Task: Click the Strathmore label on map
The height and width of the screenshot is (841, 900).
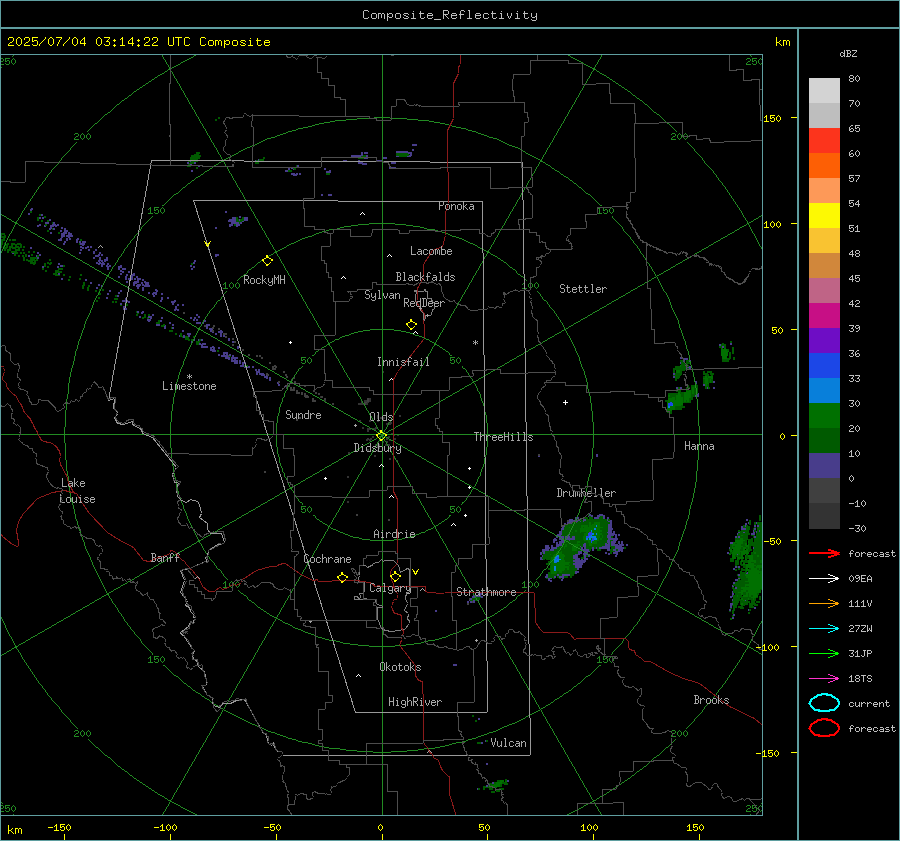Action: tap(486, 592)
